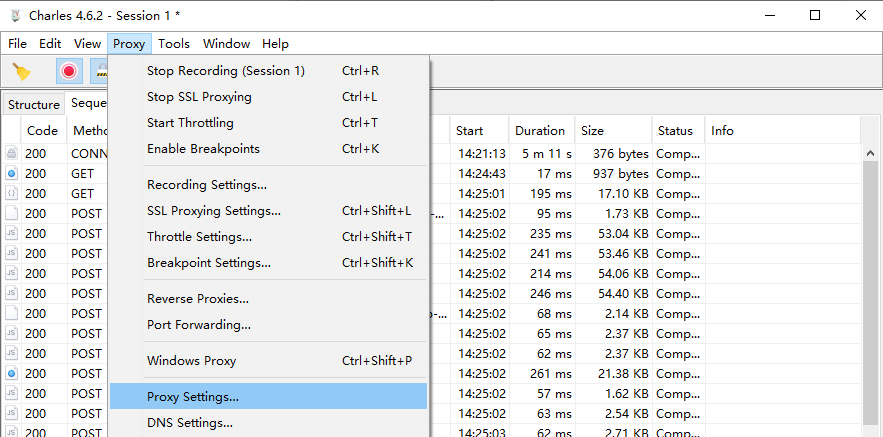Open the Tools menu

click(174, 43)
